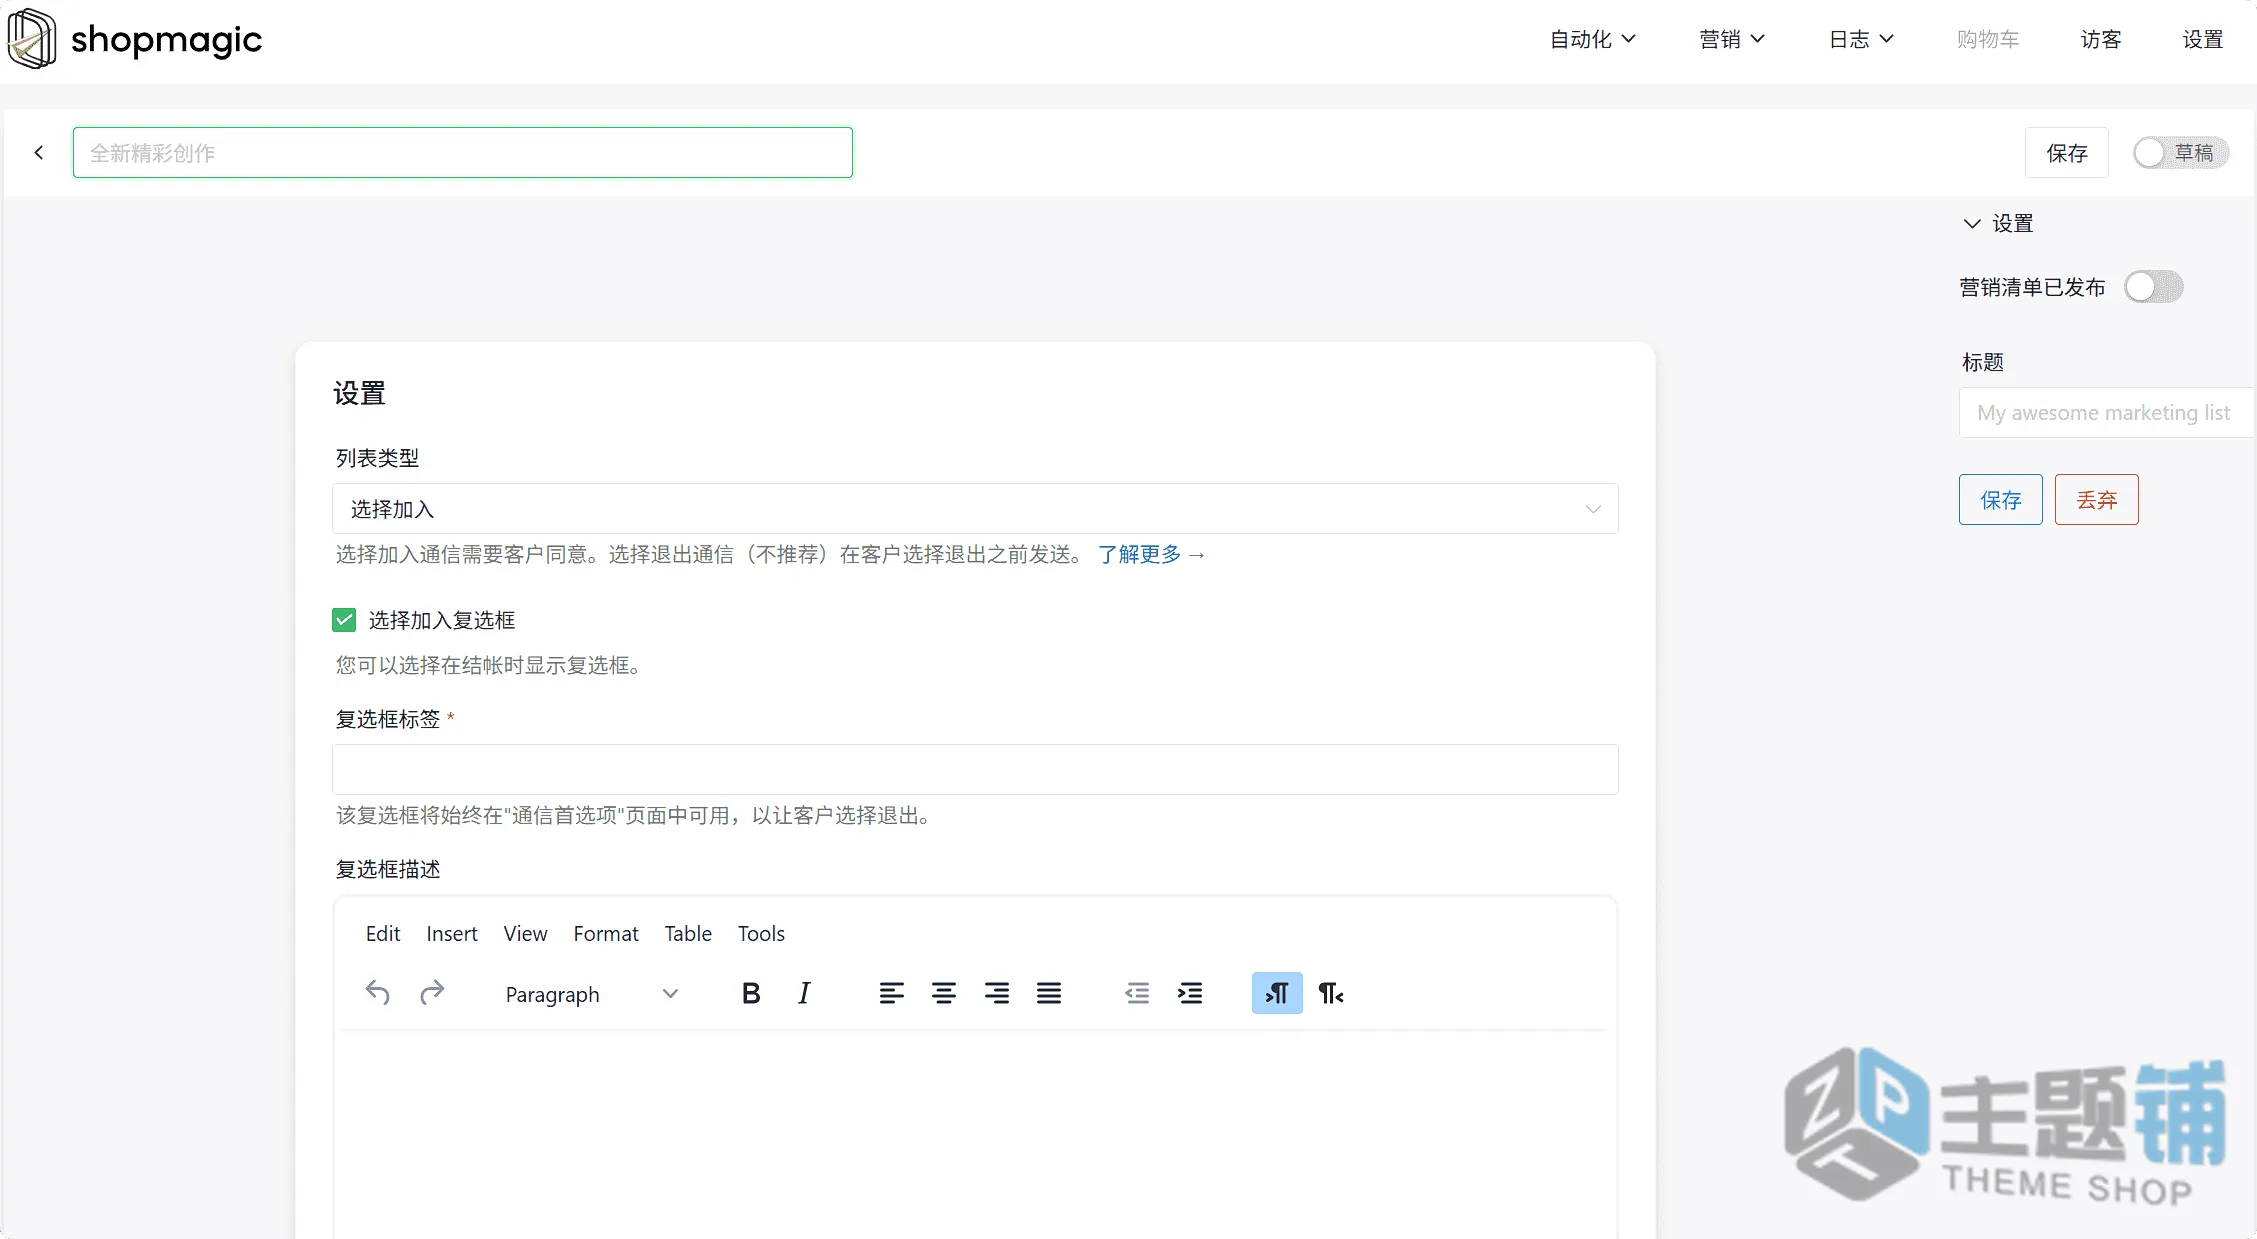Open the Insert menu in the editor

click(452, 933)
